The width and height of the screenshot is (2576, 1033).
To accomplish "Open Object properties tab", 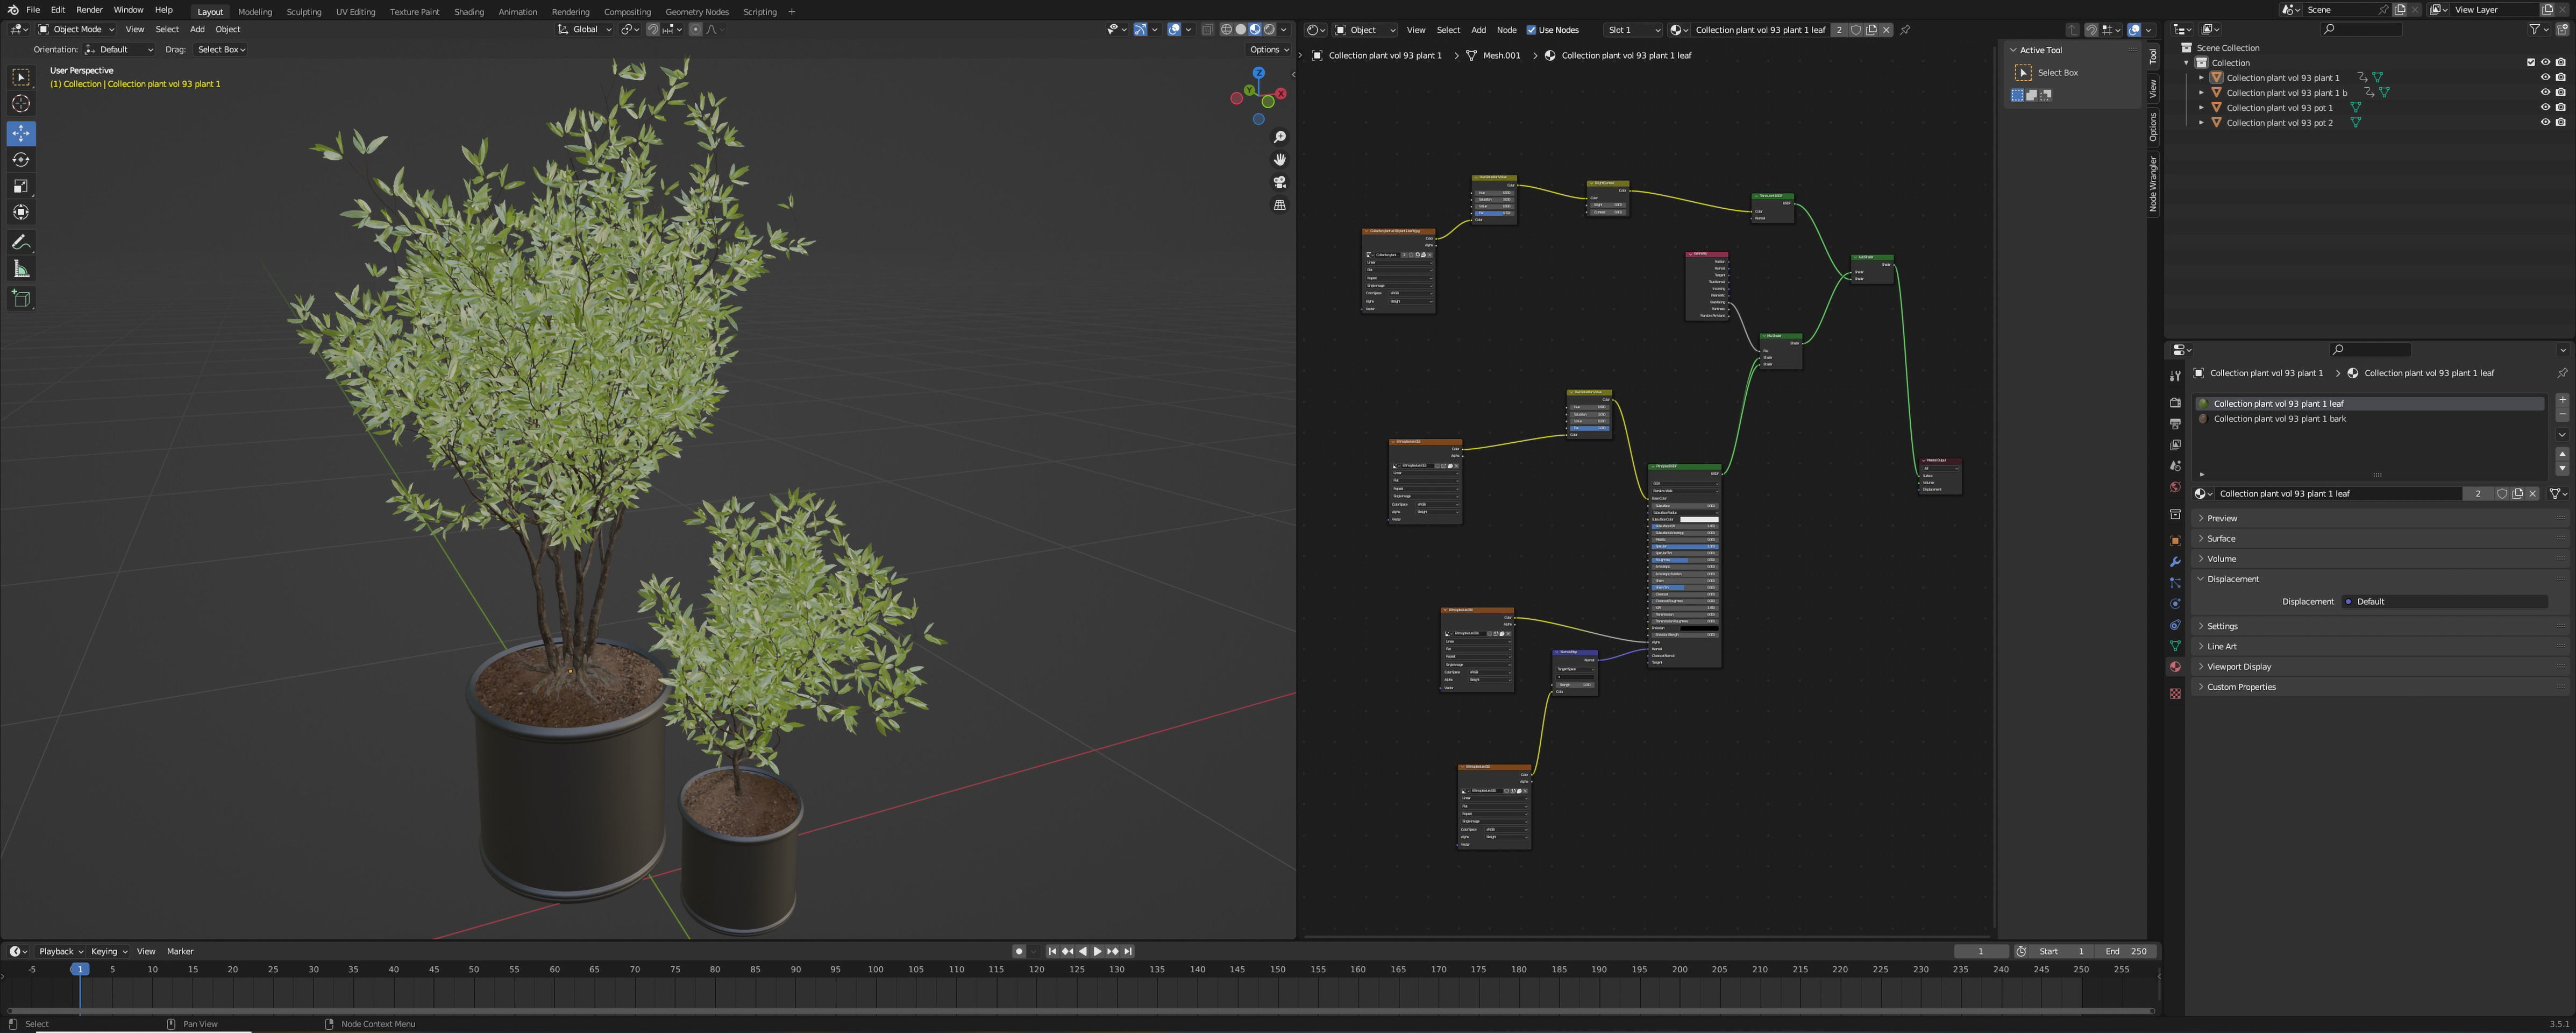I will (x=2175, y=541).
